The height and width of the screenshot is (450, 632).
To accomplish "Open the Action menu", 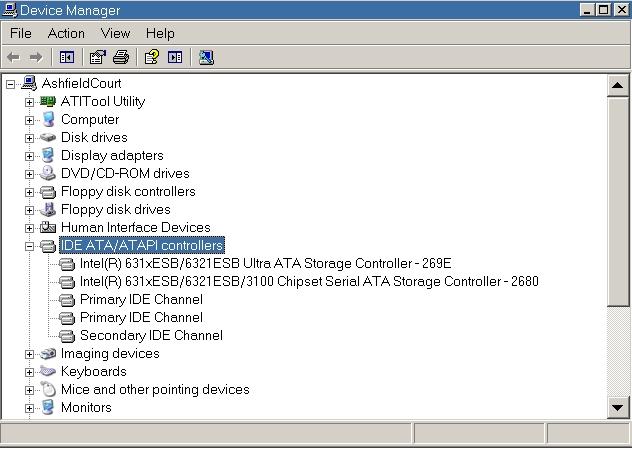I will coord(66,33).
